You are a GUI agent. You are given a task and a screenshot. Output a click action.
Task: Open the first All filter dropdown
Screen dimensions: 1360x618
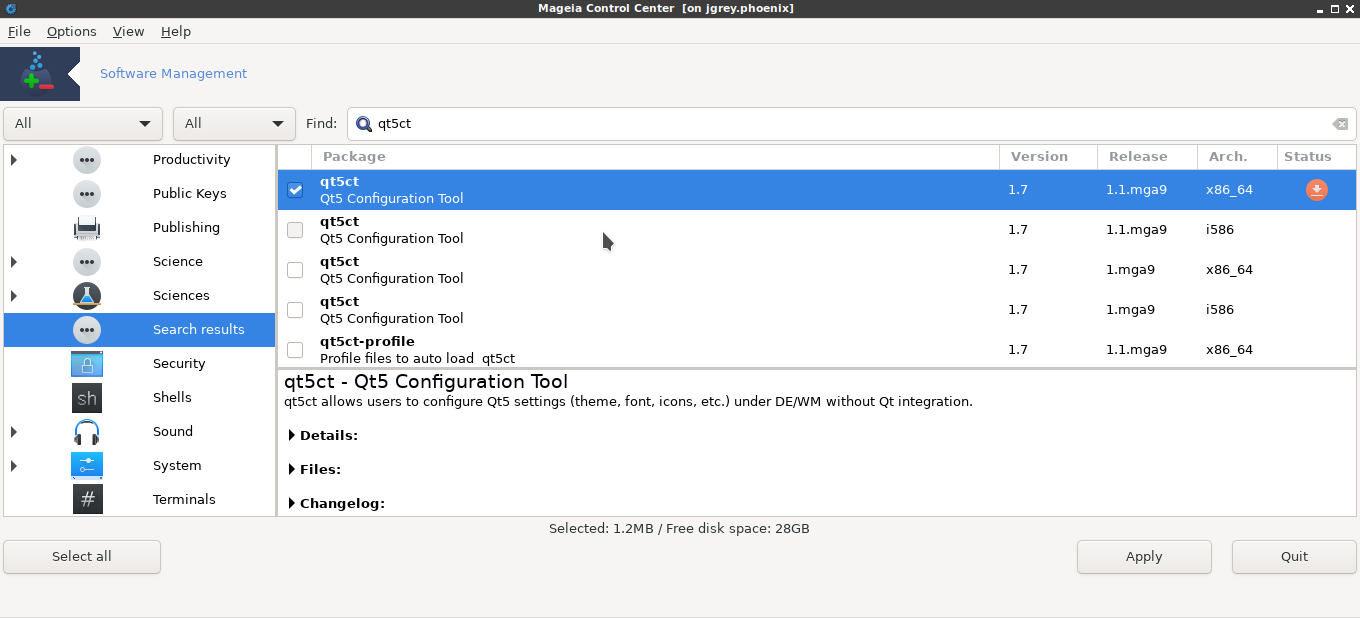coord(83,124)
